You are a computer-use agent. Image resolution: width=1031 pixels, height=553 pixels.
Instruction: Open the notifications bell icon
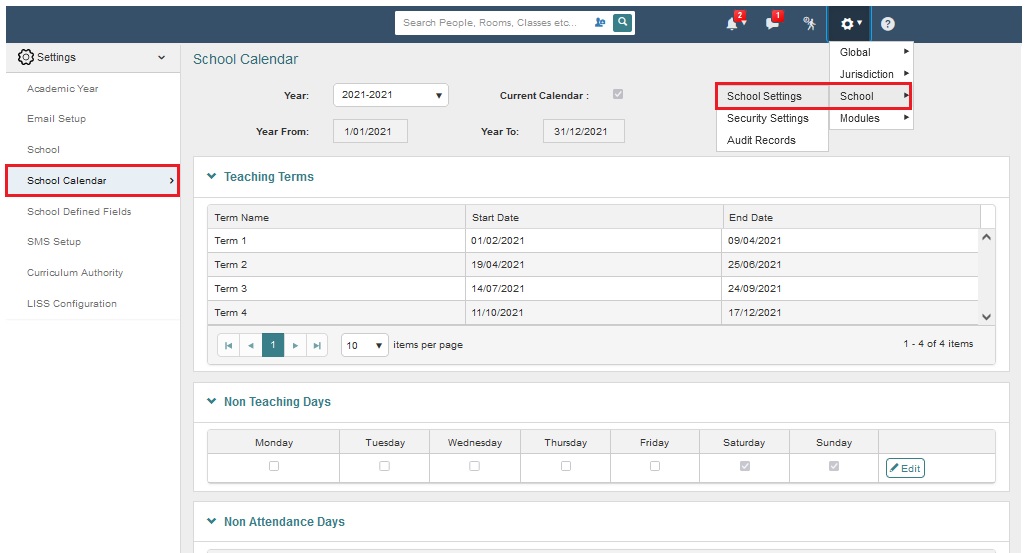pos(732,24)
